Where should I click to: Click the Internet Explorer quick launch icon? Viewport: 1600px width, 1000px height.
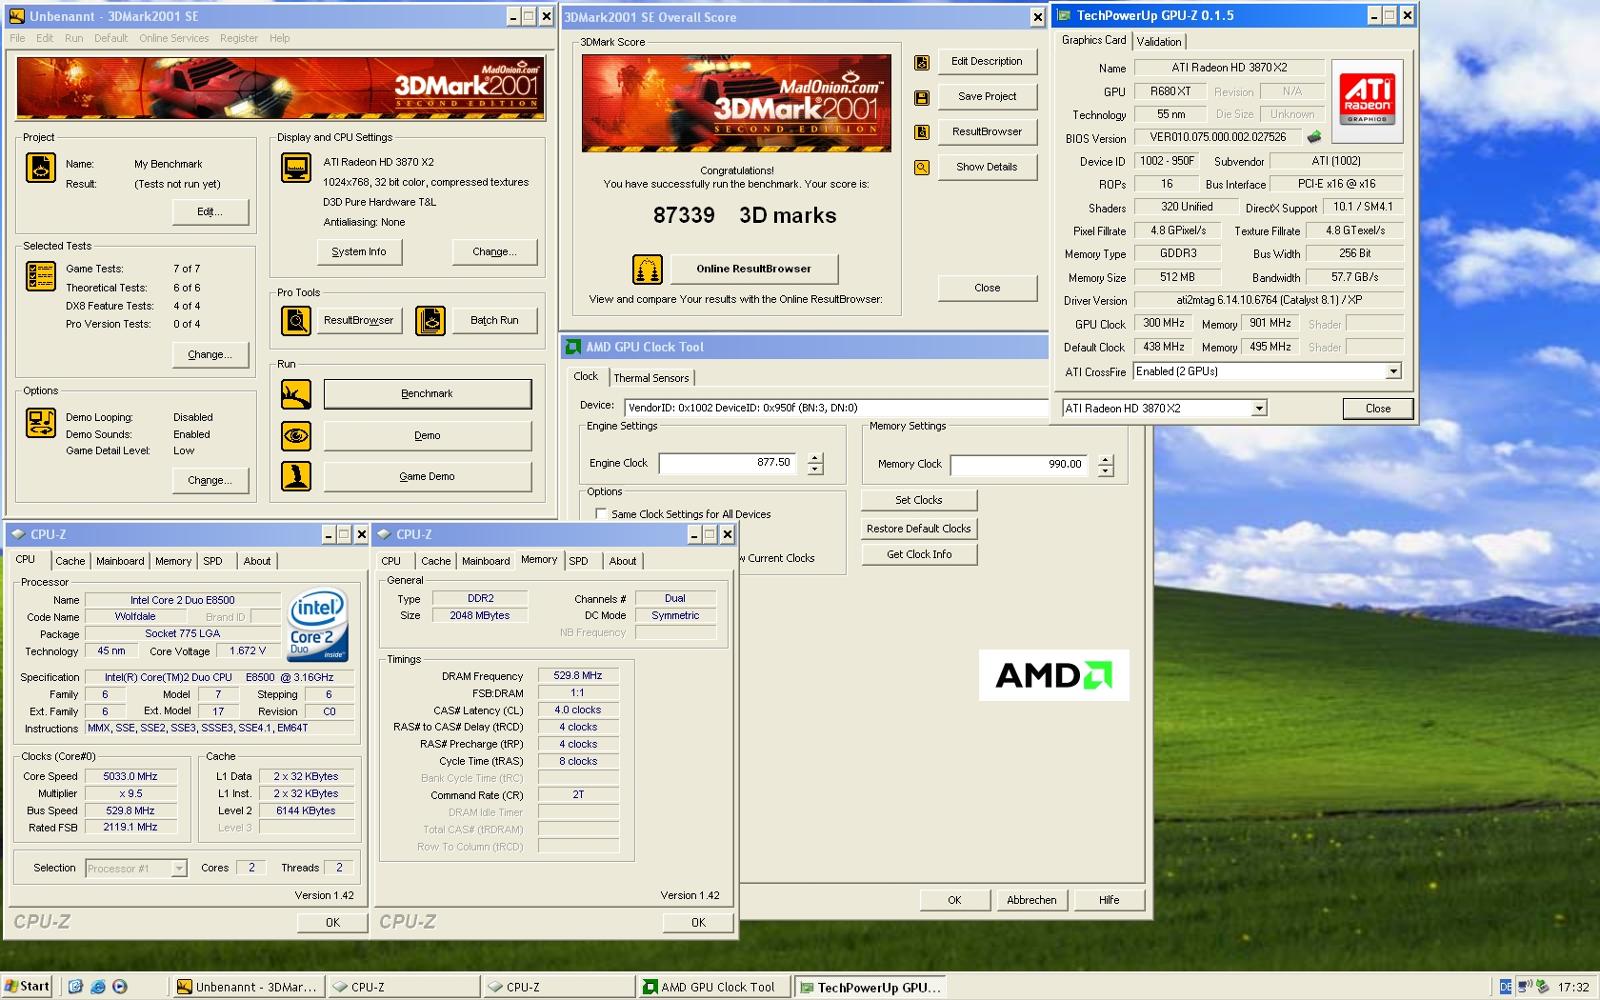97,986
